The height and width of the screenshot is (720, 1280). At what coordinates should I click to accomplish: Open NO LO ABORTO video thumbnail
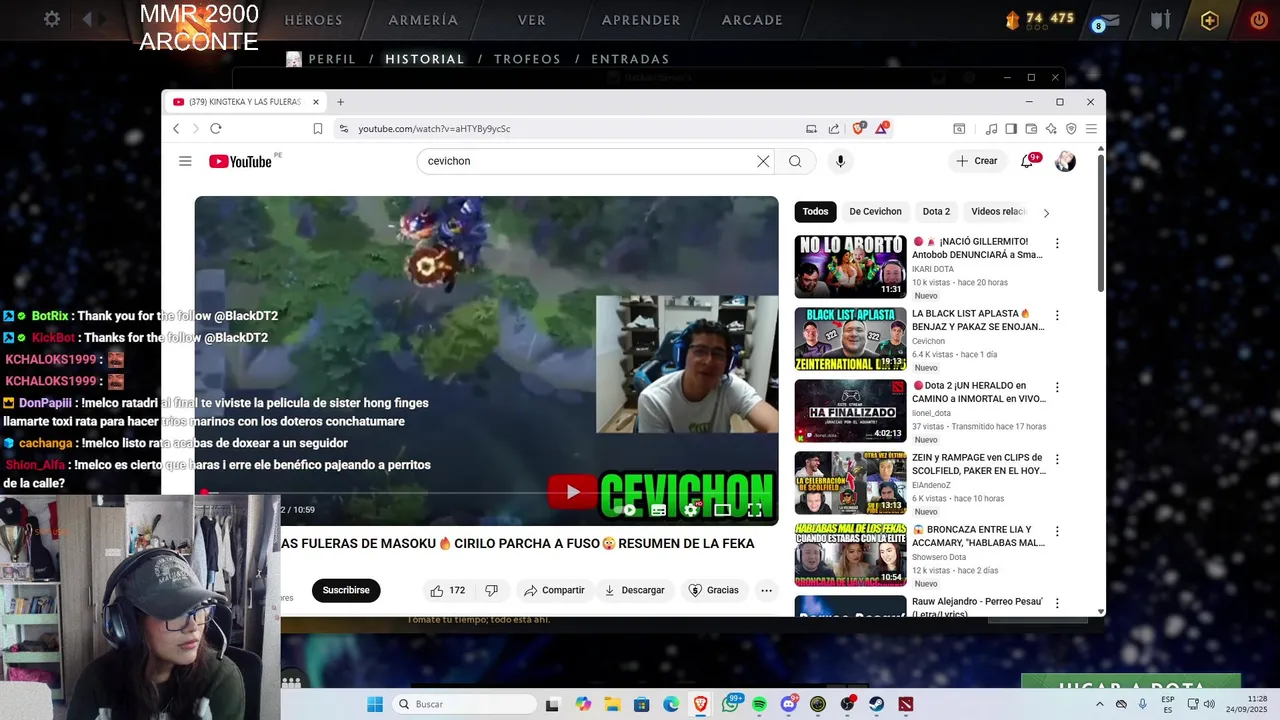pyautogui.click(x=850, y=267)
